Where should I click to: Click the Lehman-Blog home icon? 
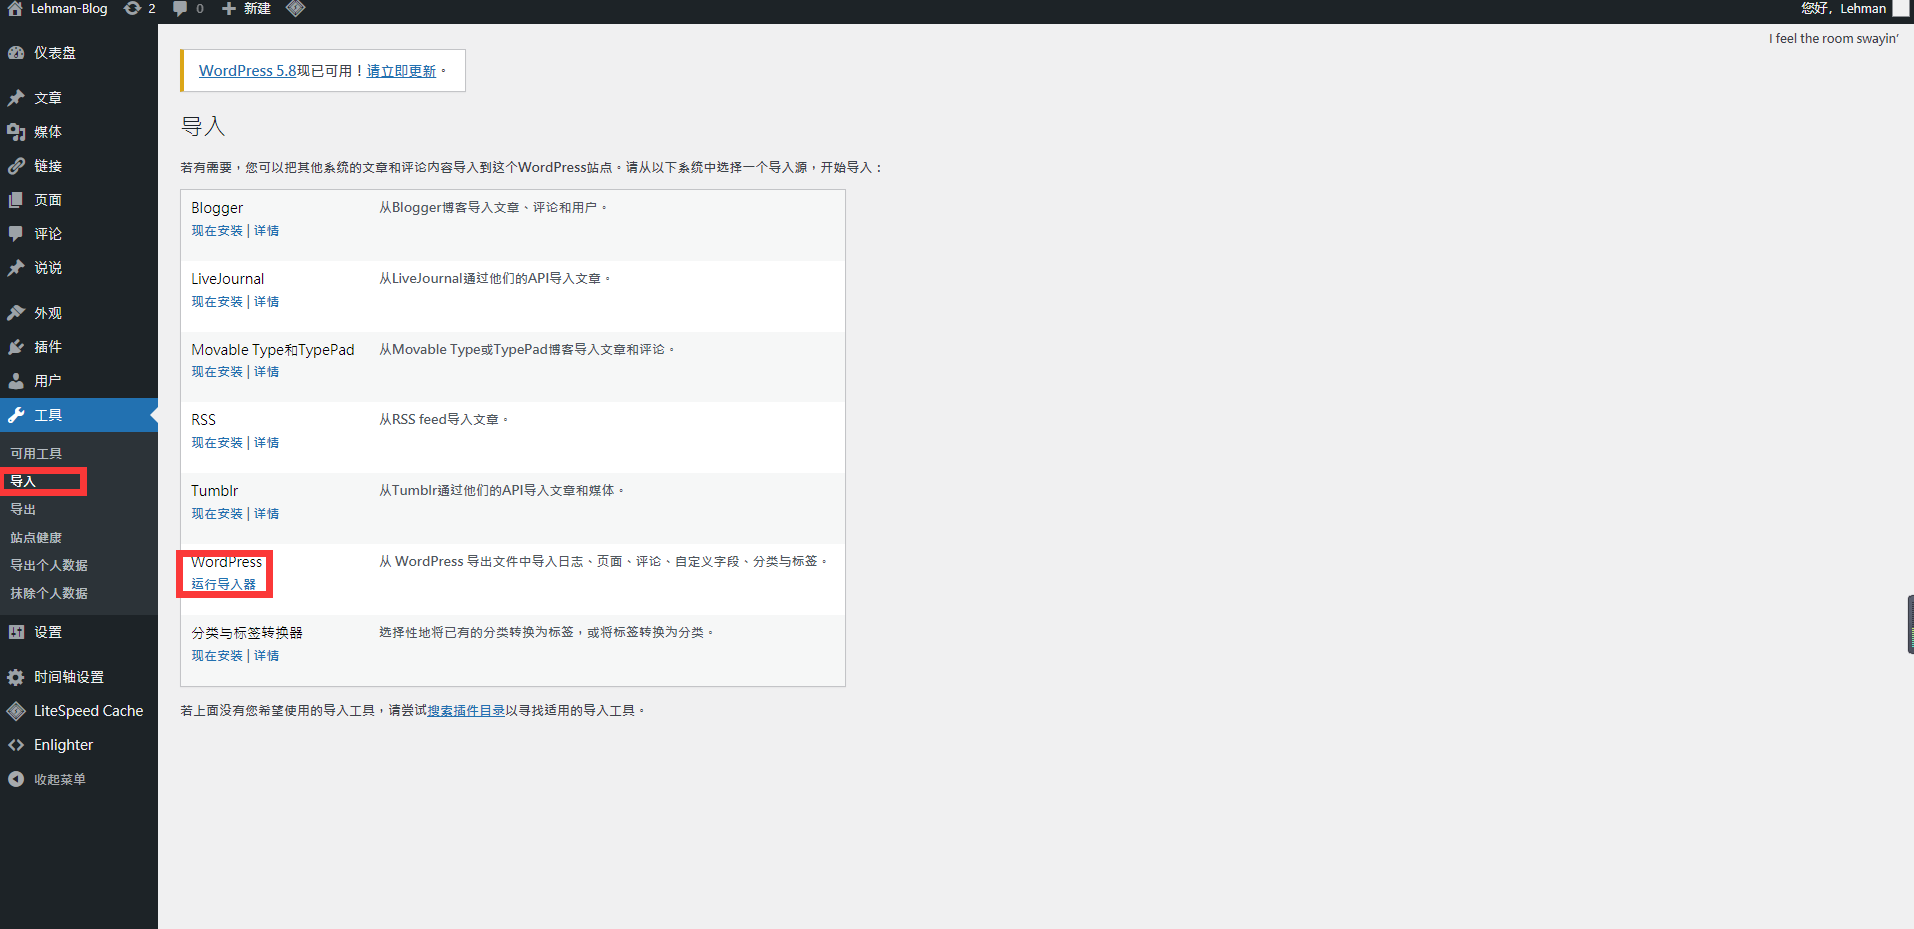pyautogui.click(x=15, y=8)
